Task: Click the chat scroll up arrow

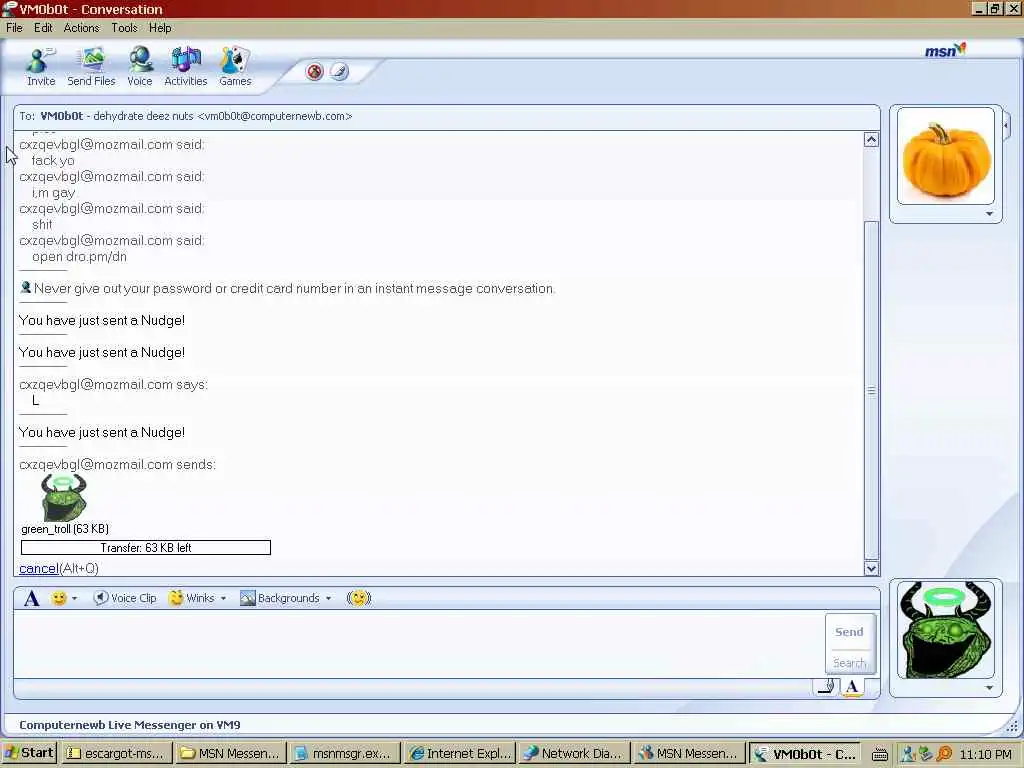Action: point(871,139)
